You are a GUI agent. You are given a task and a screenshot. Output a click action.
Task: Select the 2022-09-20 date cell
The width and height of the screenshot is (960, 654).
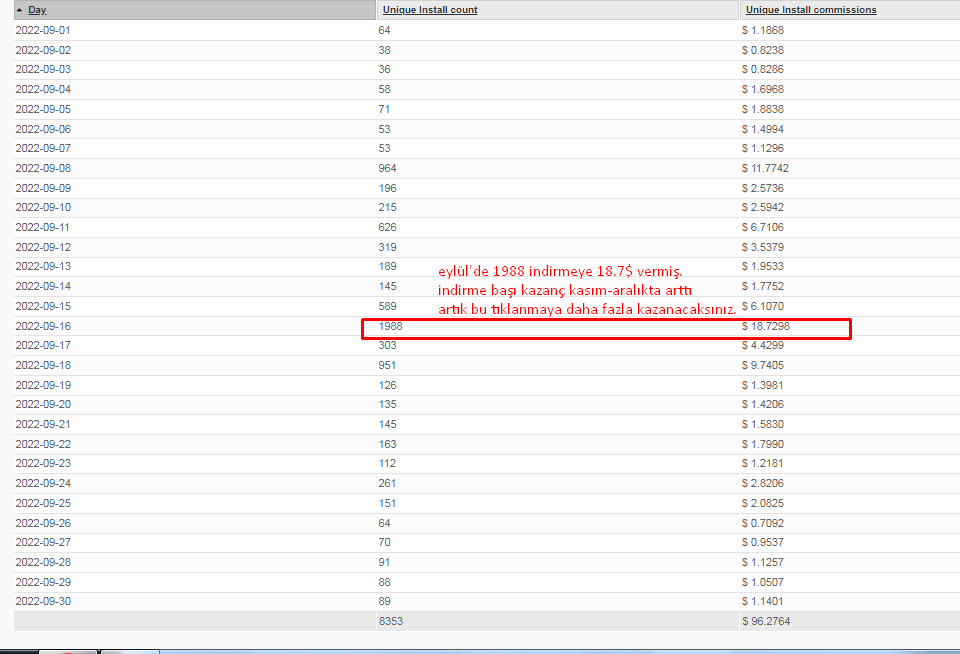pos(43,404)
